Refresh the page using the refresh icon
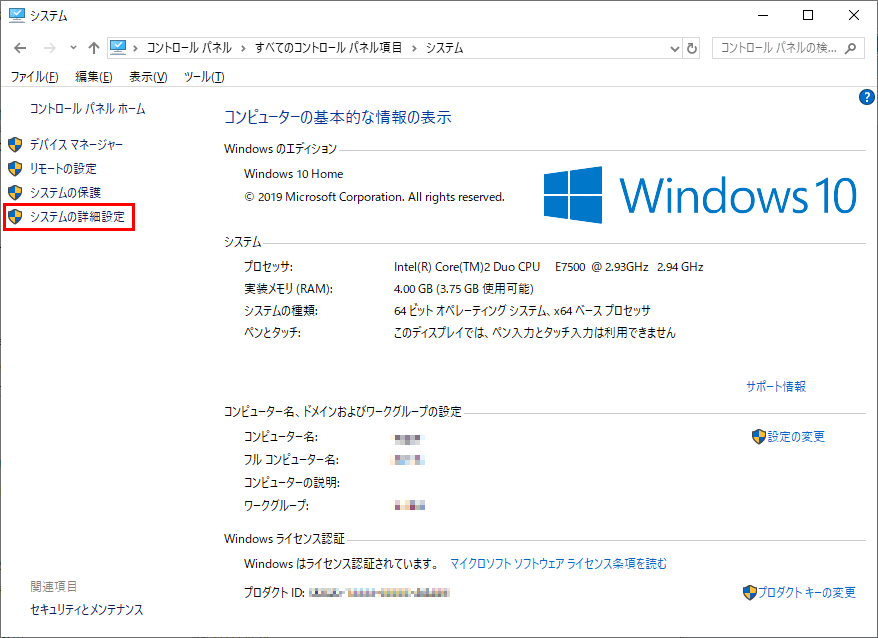This screenshot has width=878, height=638. 694,47
